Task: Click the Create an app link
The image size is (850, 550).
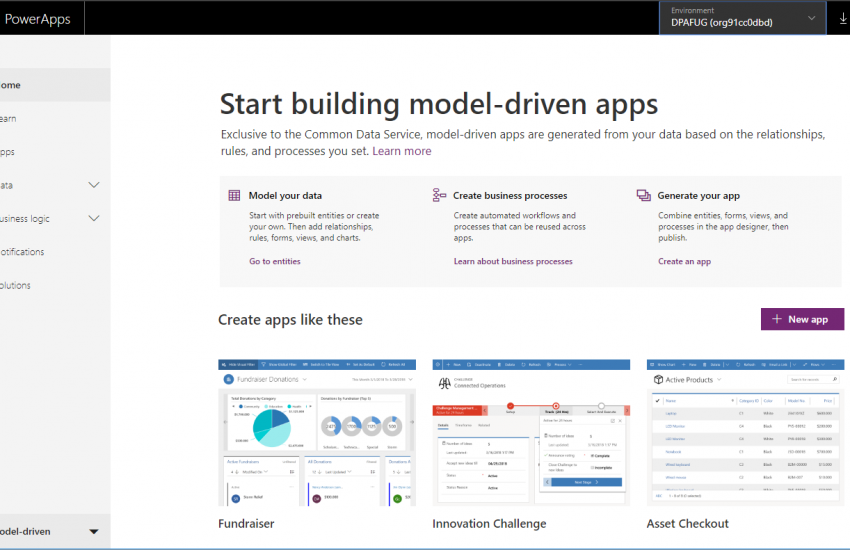Action: click(x=684, y=261)
